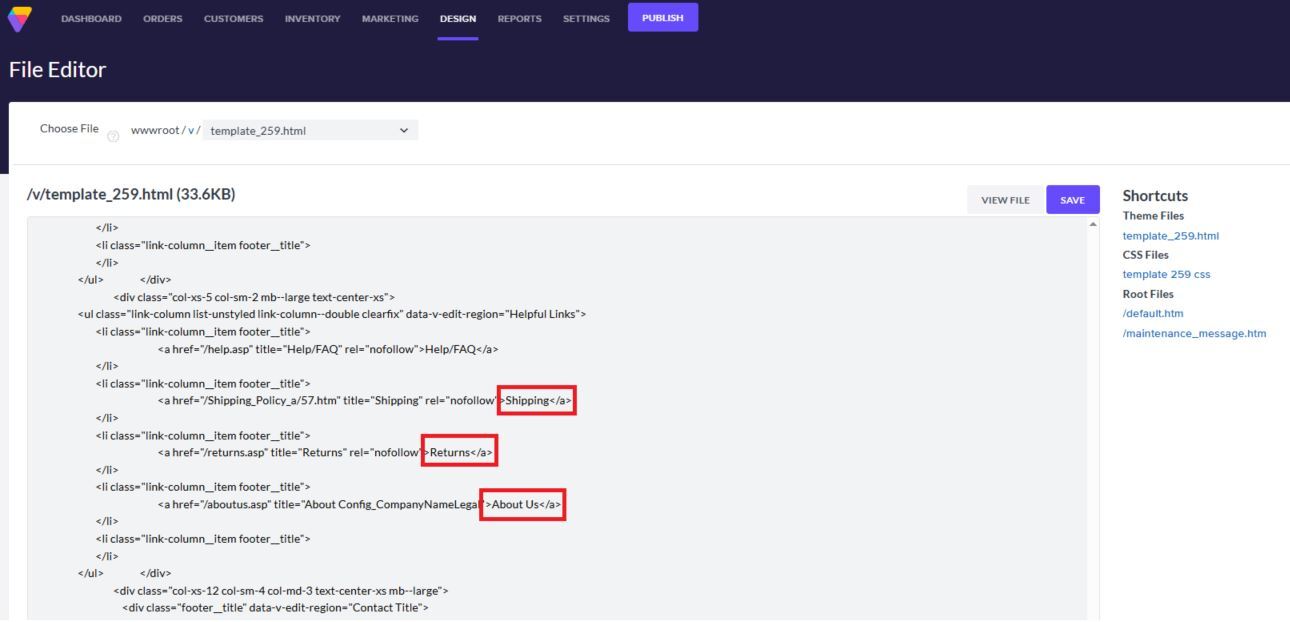Save the template file
The width and height of the screenshot is (1290, 622).
coord(1072,200)
